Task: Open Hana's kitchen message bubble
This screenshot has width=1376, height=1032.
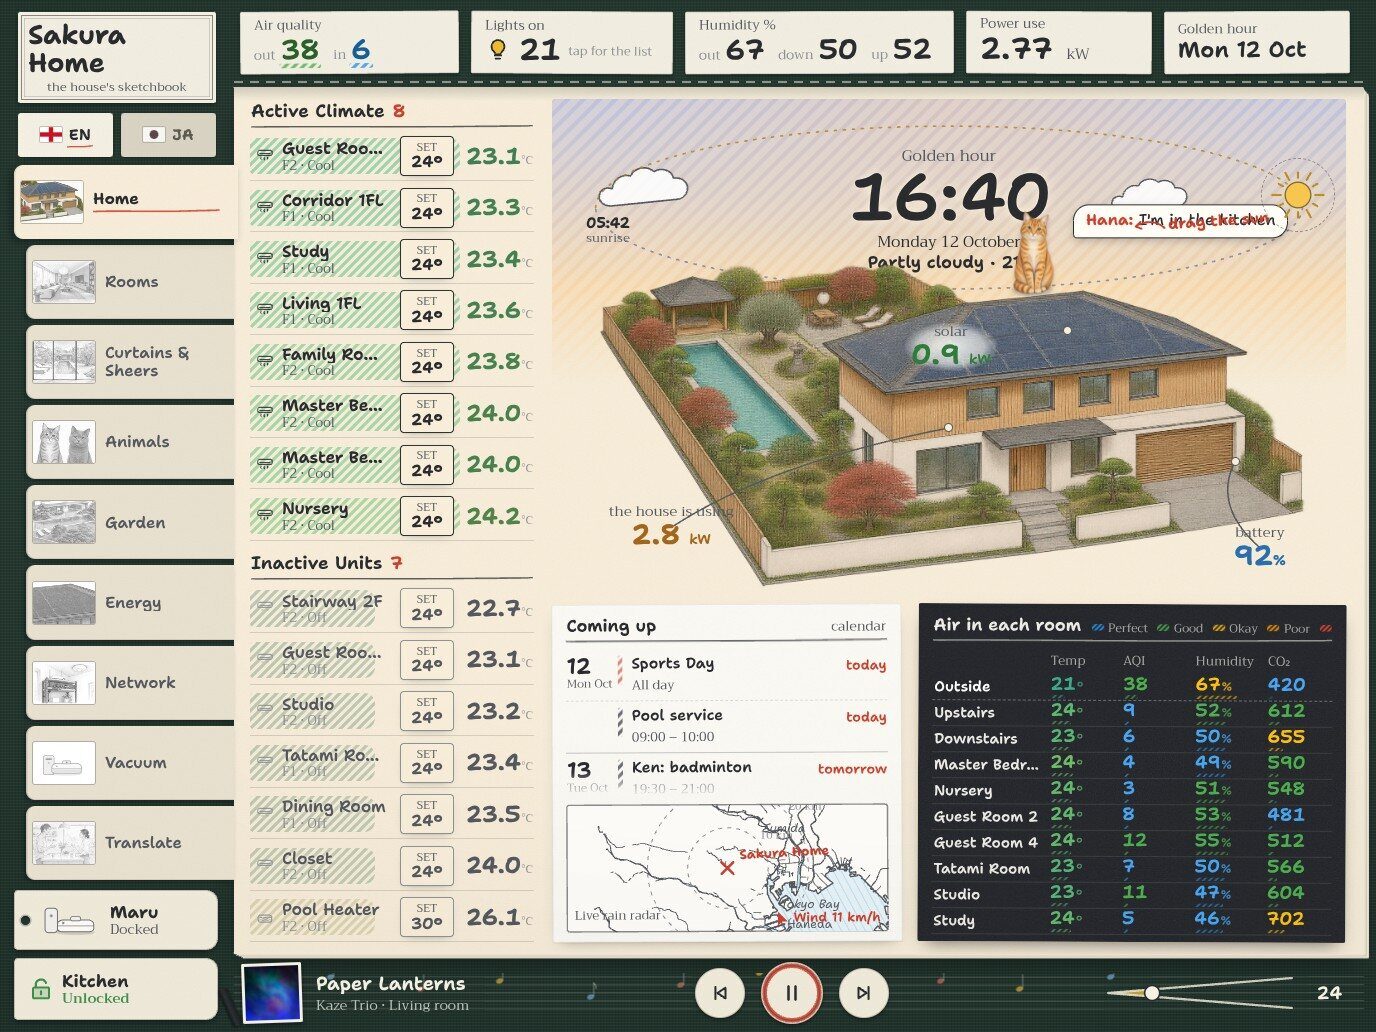Action: click(x=1179, y=220)
